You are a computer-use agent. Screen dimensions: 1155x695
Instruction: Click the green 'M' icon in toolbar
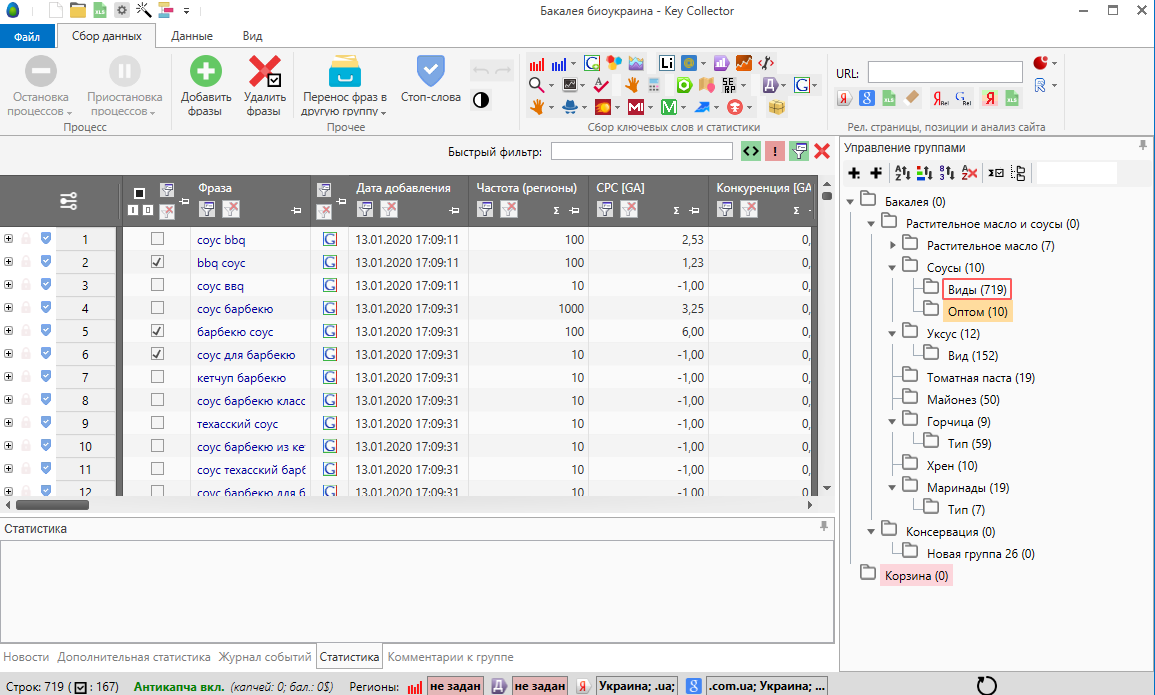(x=669, y=107)
